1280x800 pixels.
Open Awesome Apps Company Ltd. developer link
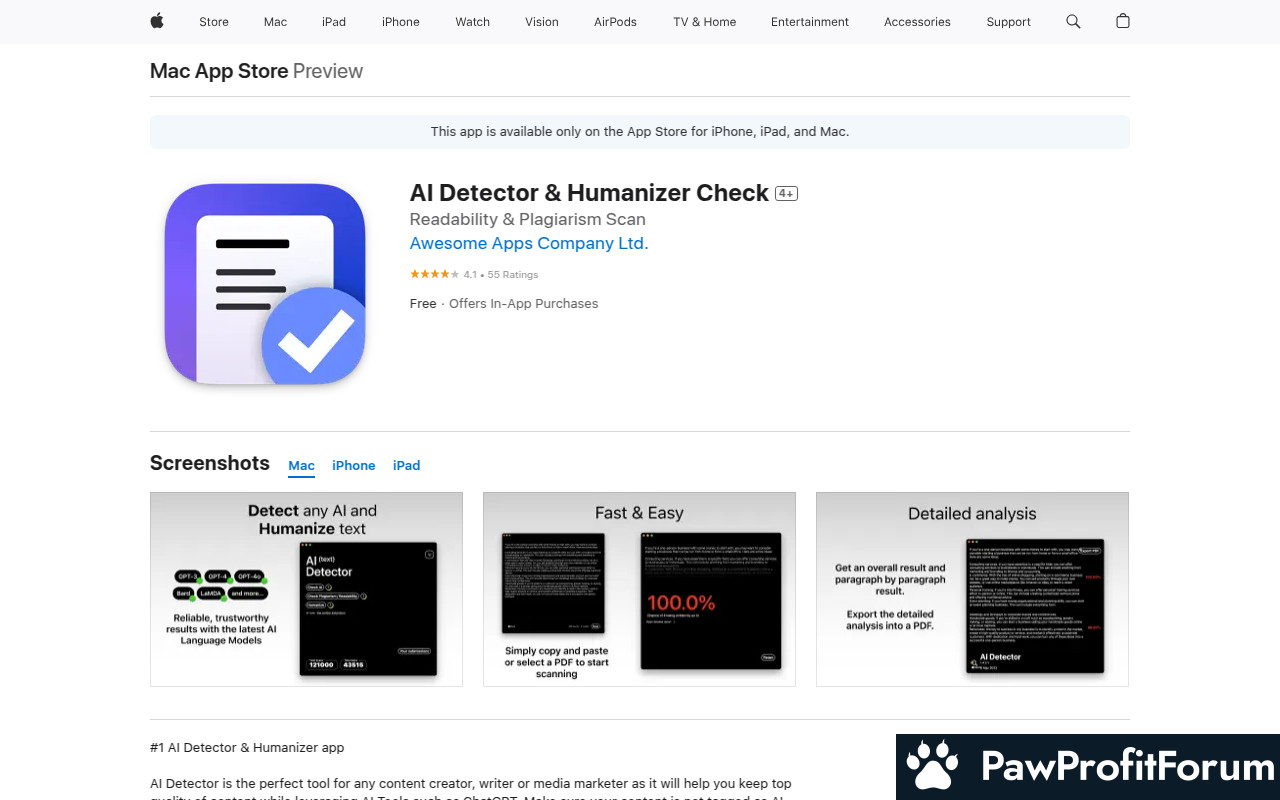529,243
